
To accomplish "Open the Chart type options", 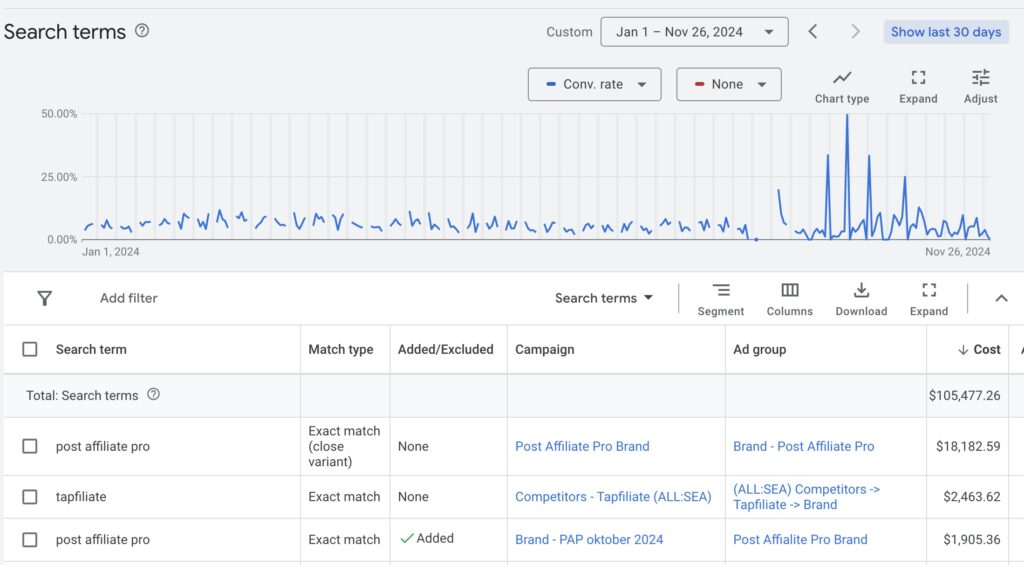I will 842,88.
